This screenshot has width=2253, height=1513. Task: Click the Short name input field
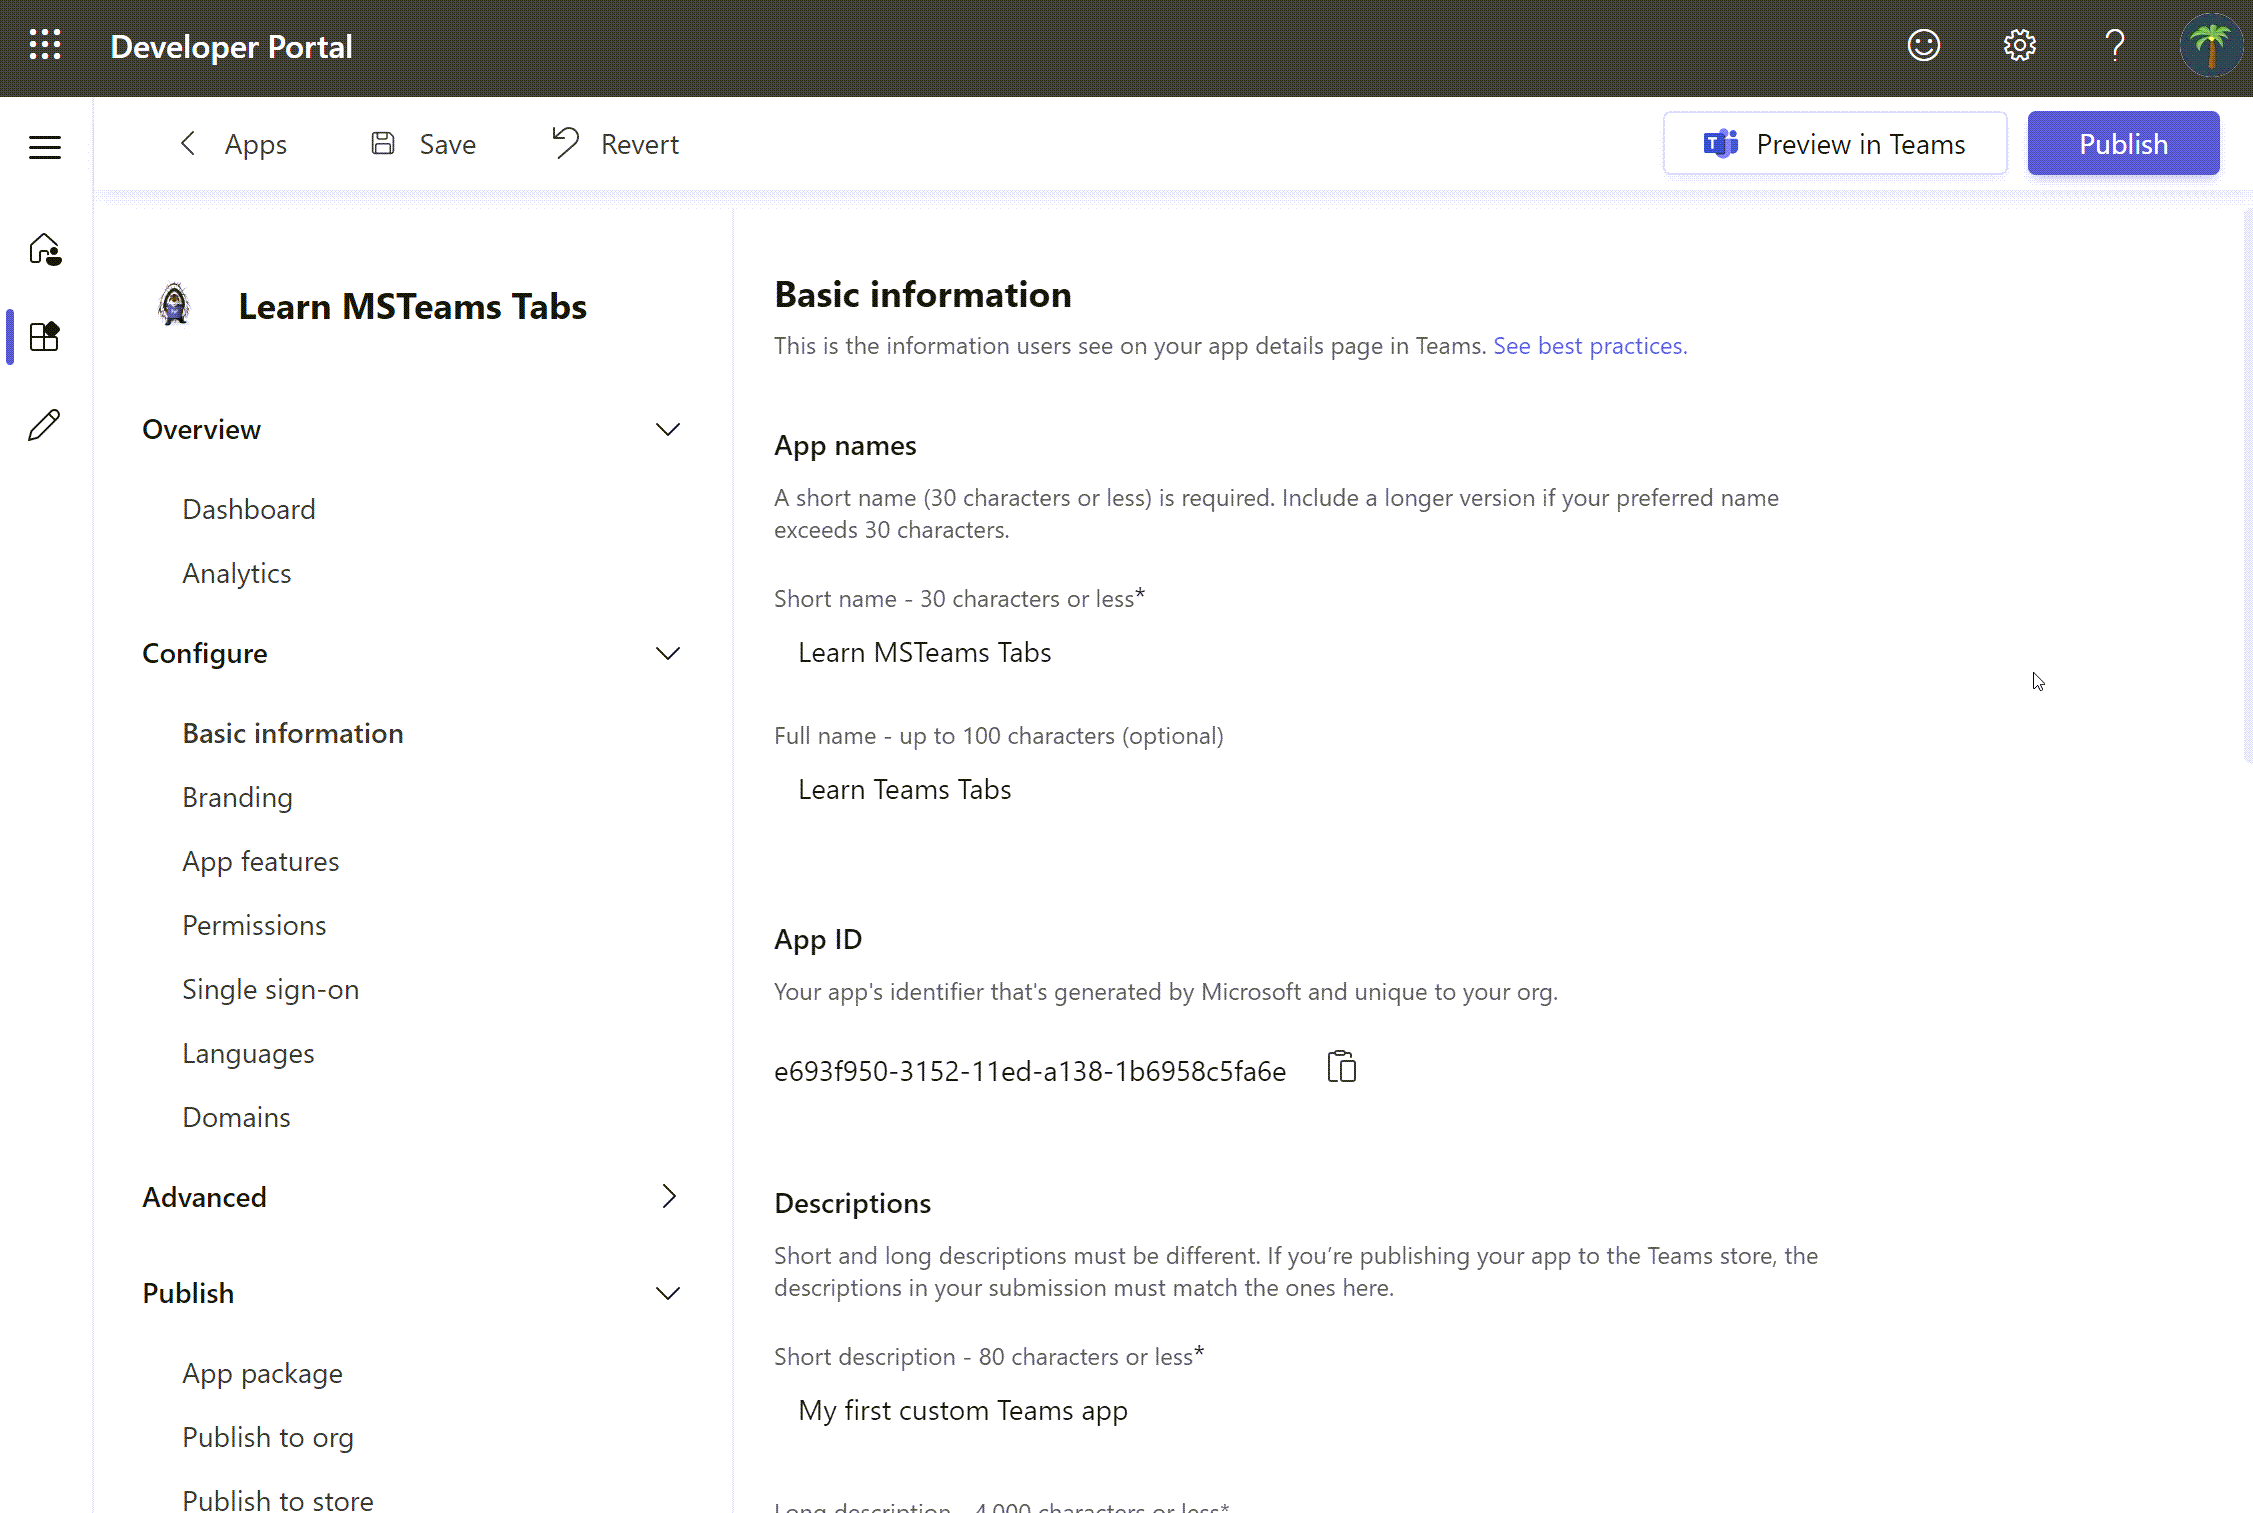1300,652
